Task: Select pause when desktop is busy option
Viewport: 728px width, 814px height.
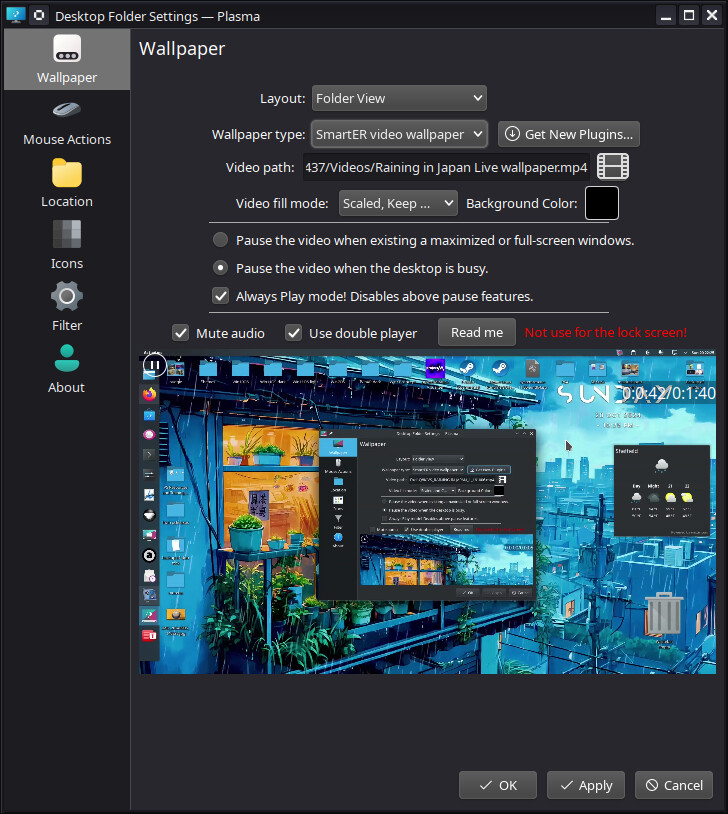Action: 220,268
